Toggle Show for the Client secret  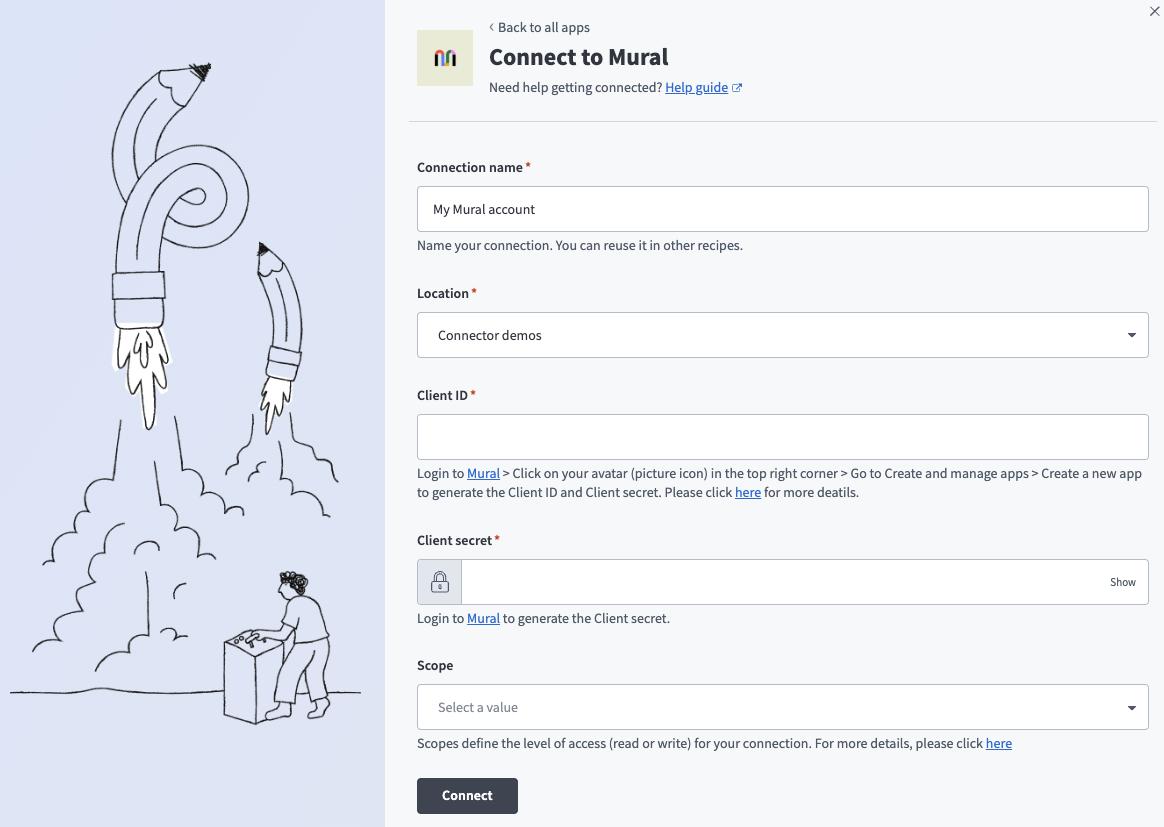click(x=1122, y=582)
